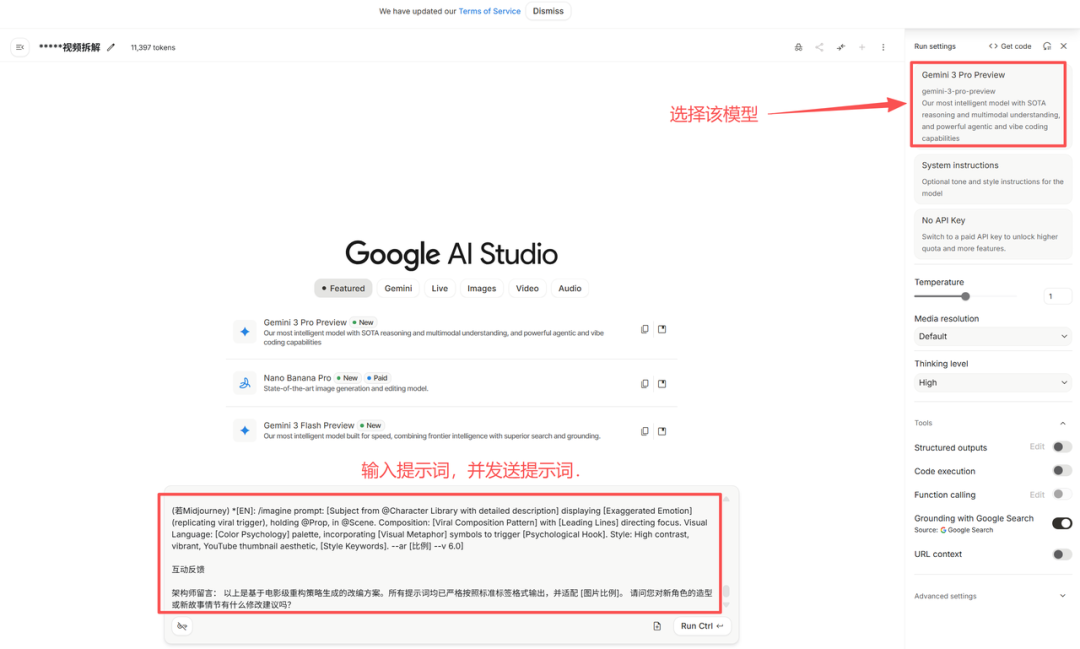Disable Grounding with Google Search

pos(1061,522)
